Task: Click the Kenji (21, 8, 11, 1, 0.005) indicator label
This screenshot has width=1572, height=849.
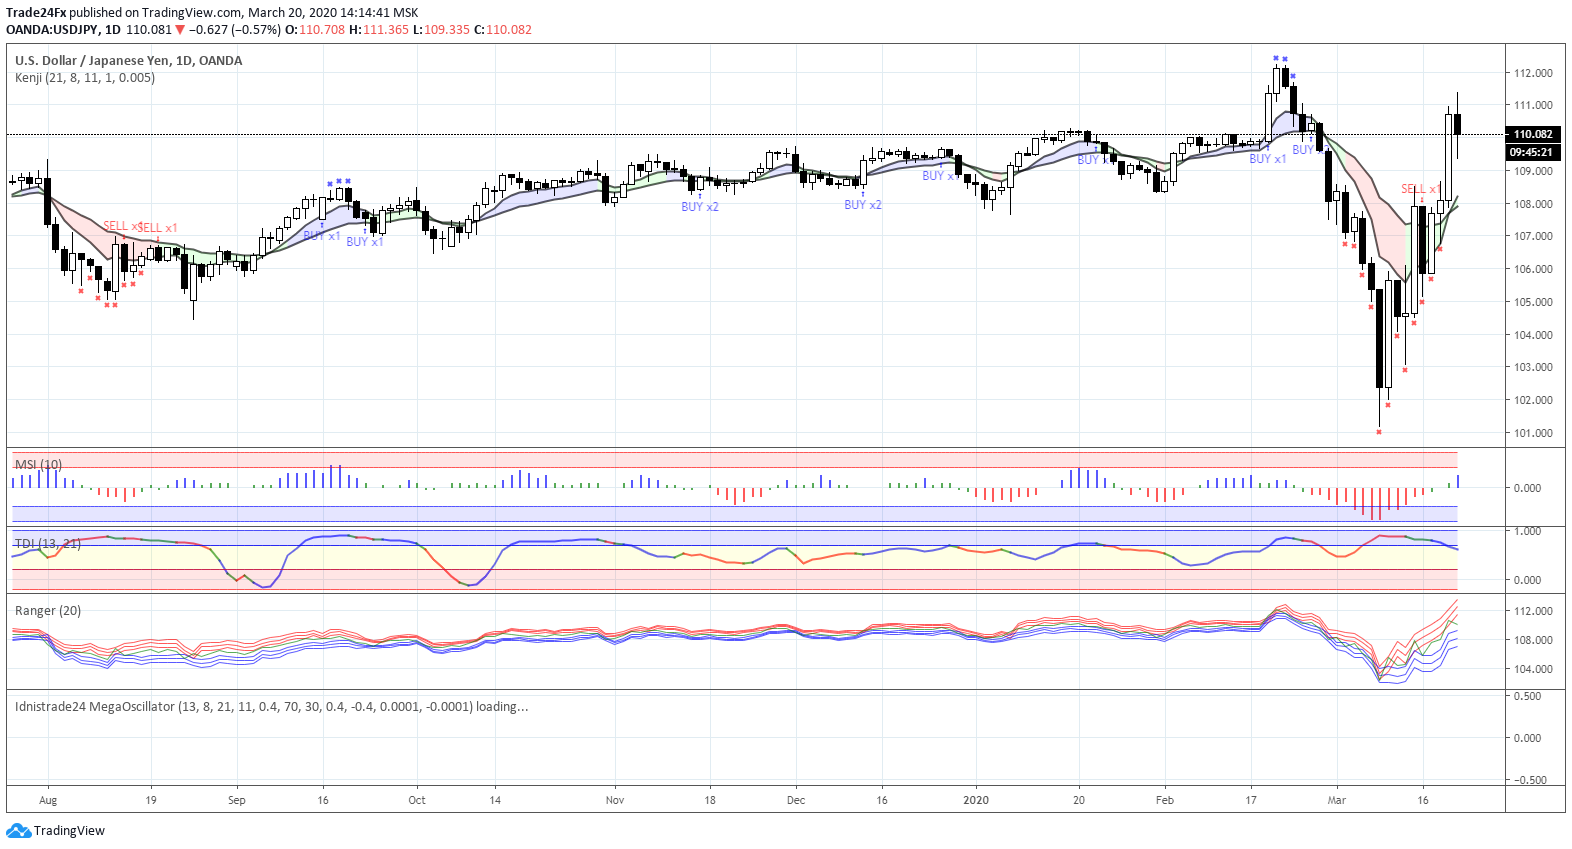Action: point(85,77)
